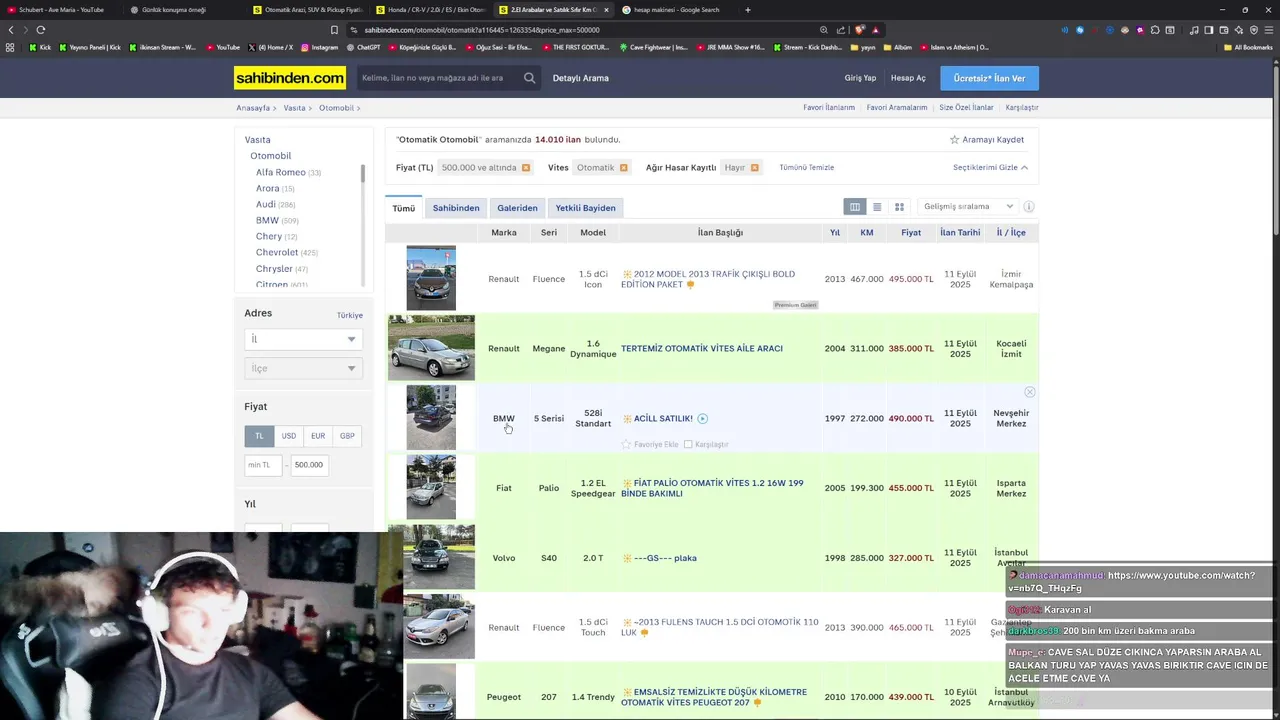The width and height of the screenshot is (1280, 720).
Task: Click Ücretsiz İlan Ver button
Action: coord(989,78)
